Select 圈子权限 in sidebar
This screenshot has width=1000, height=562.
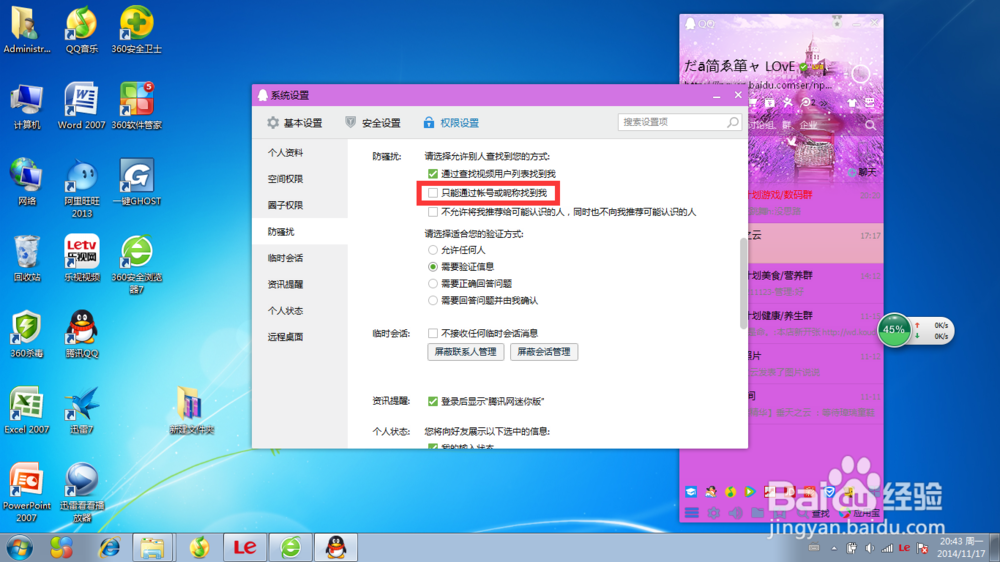coord(300,205)
